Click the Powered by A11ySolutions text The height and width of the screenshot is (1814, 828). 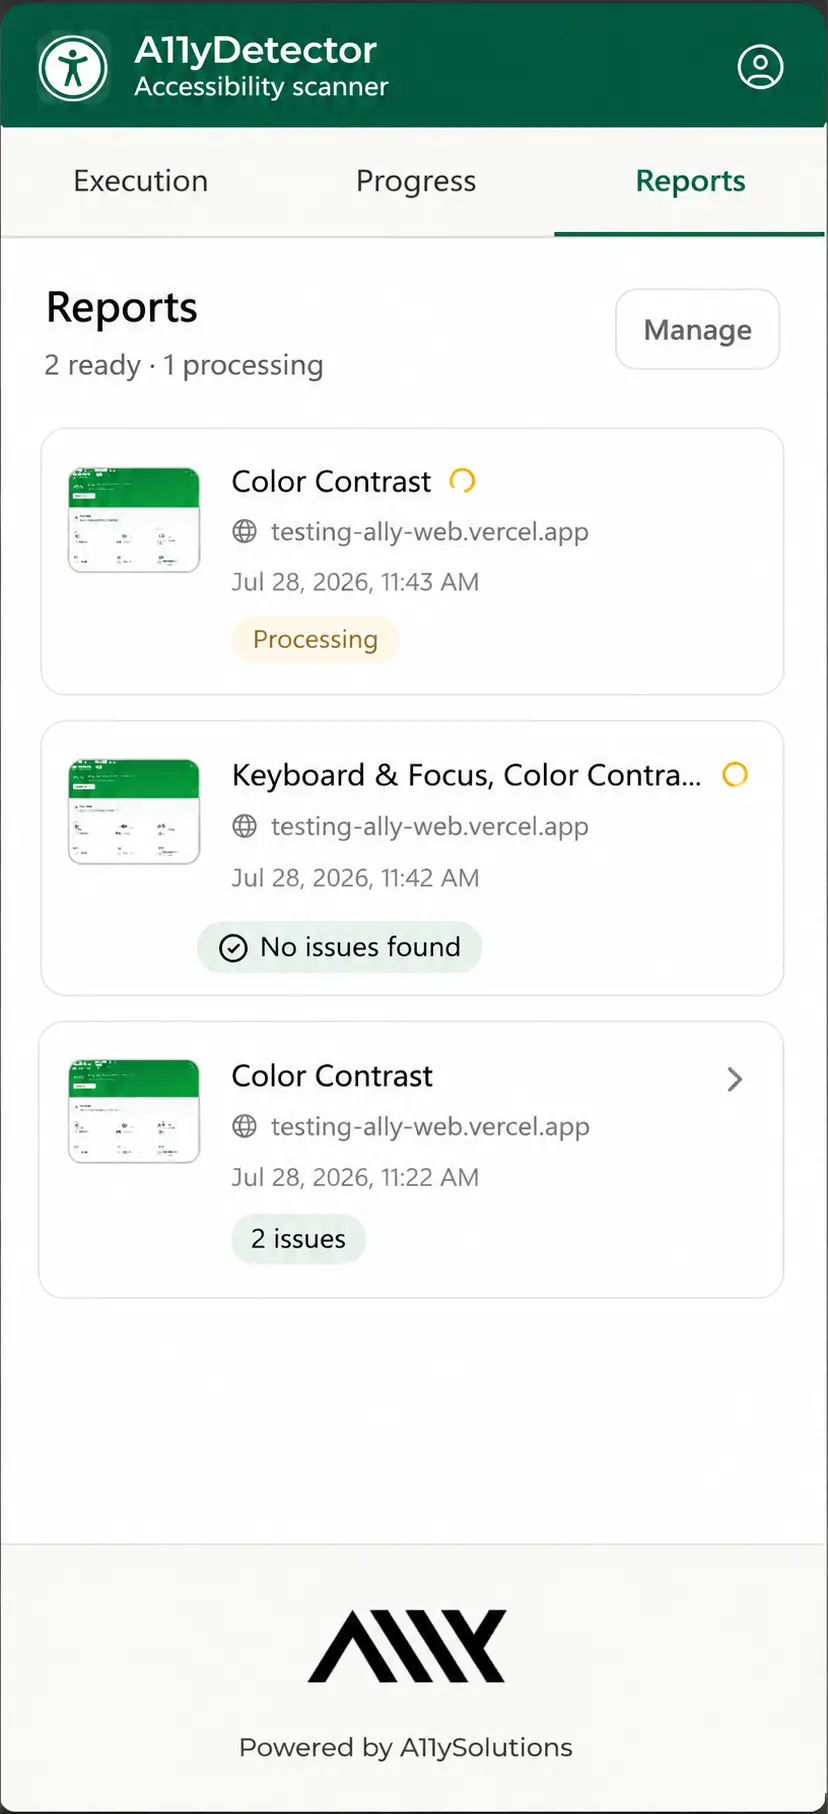click(406, 1747)
